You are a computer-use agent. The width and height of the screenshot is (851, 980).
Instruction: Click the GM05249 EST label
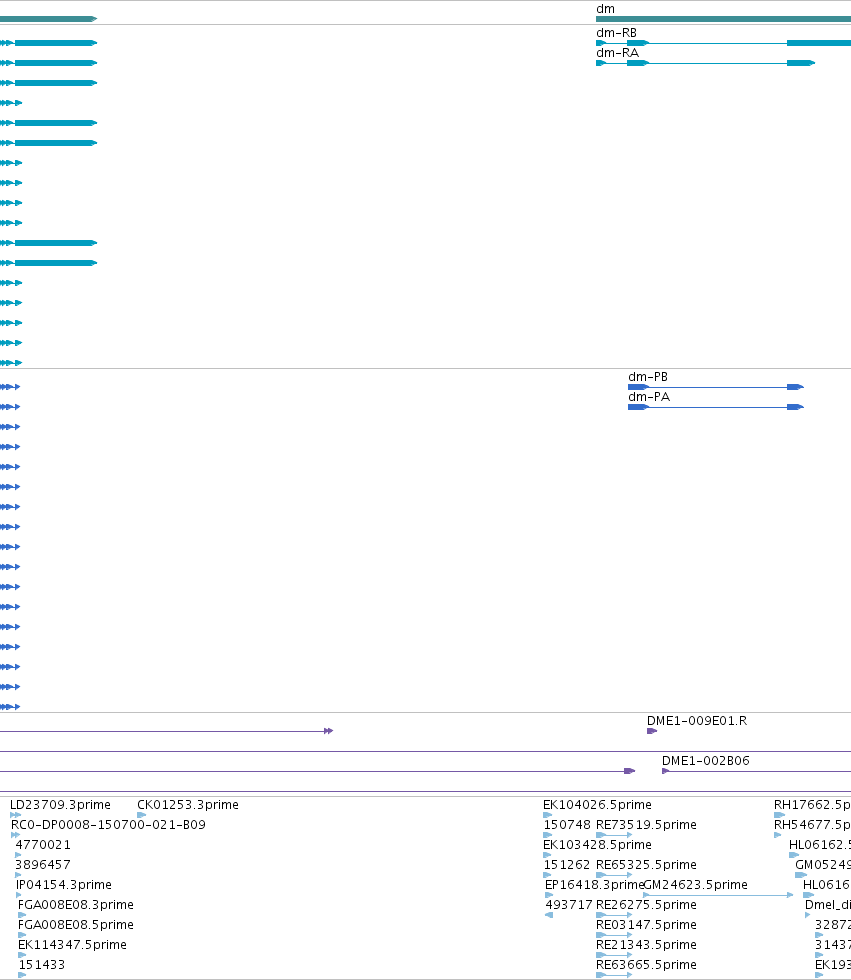(x=823, y=864)
